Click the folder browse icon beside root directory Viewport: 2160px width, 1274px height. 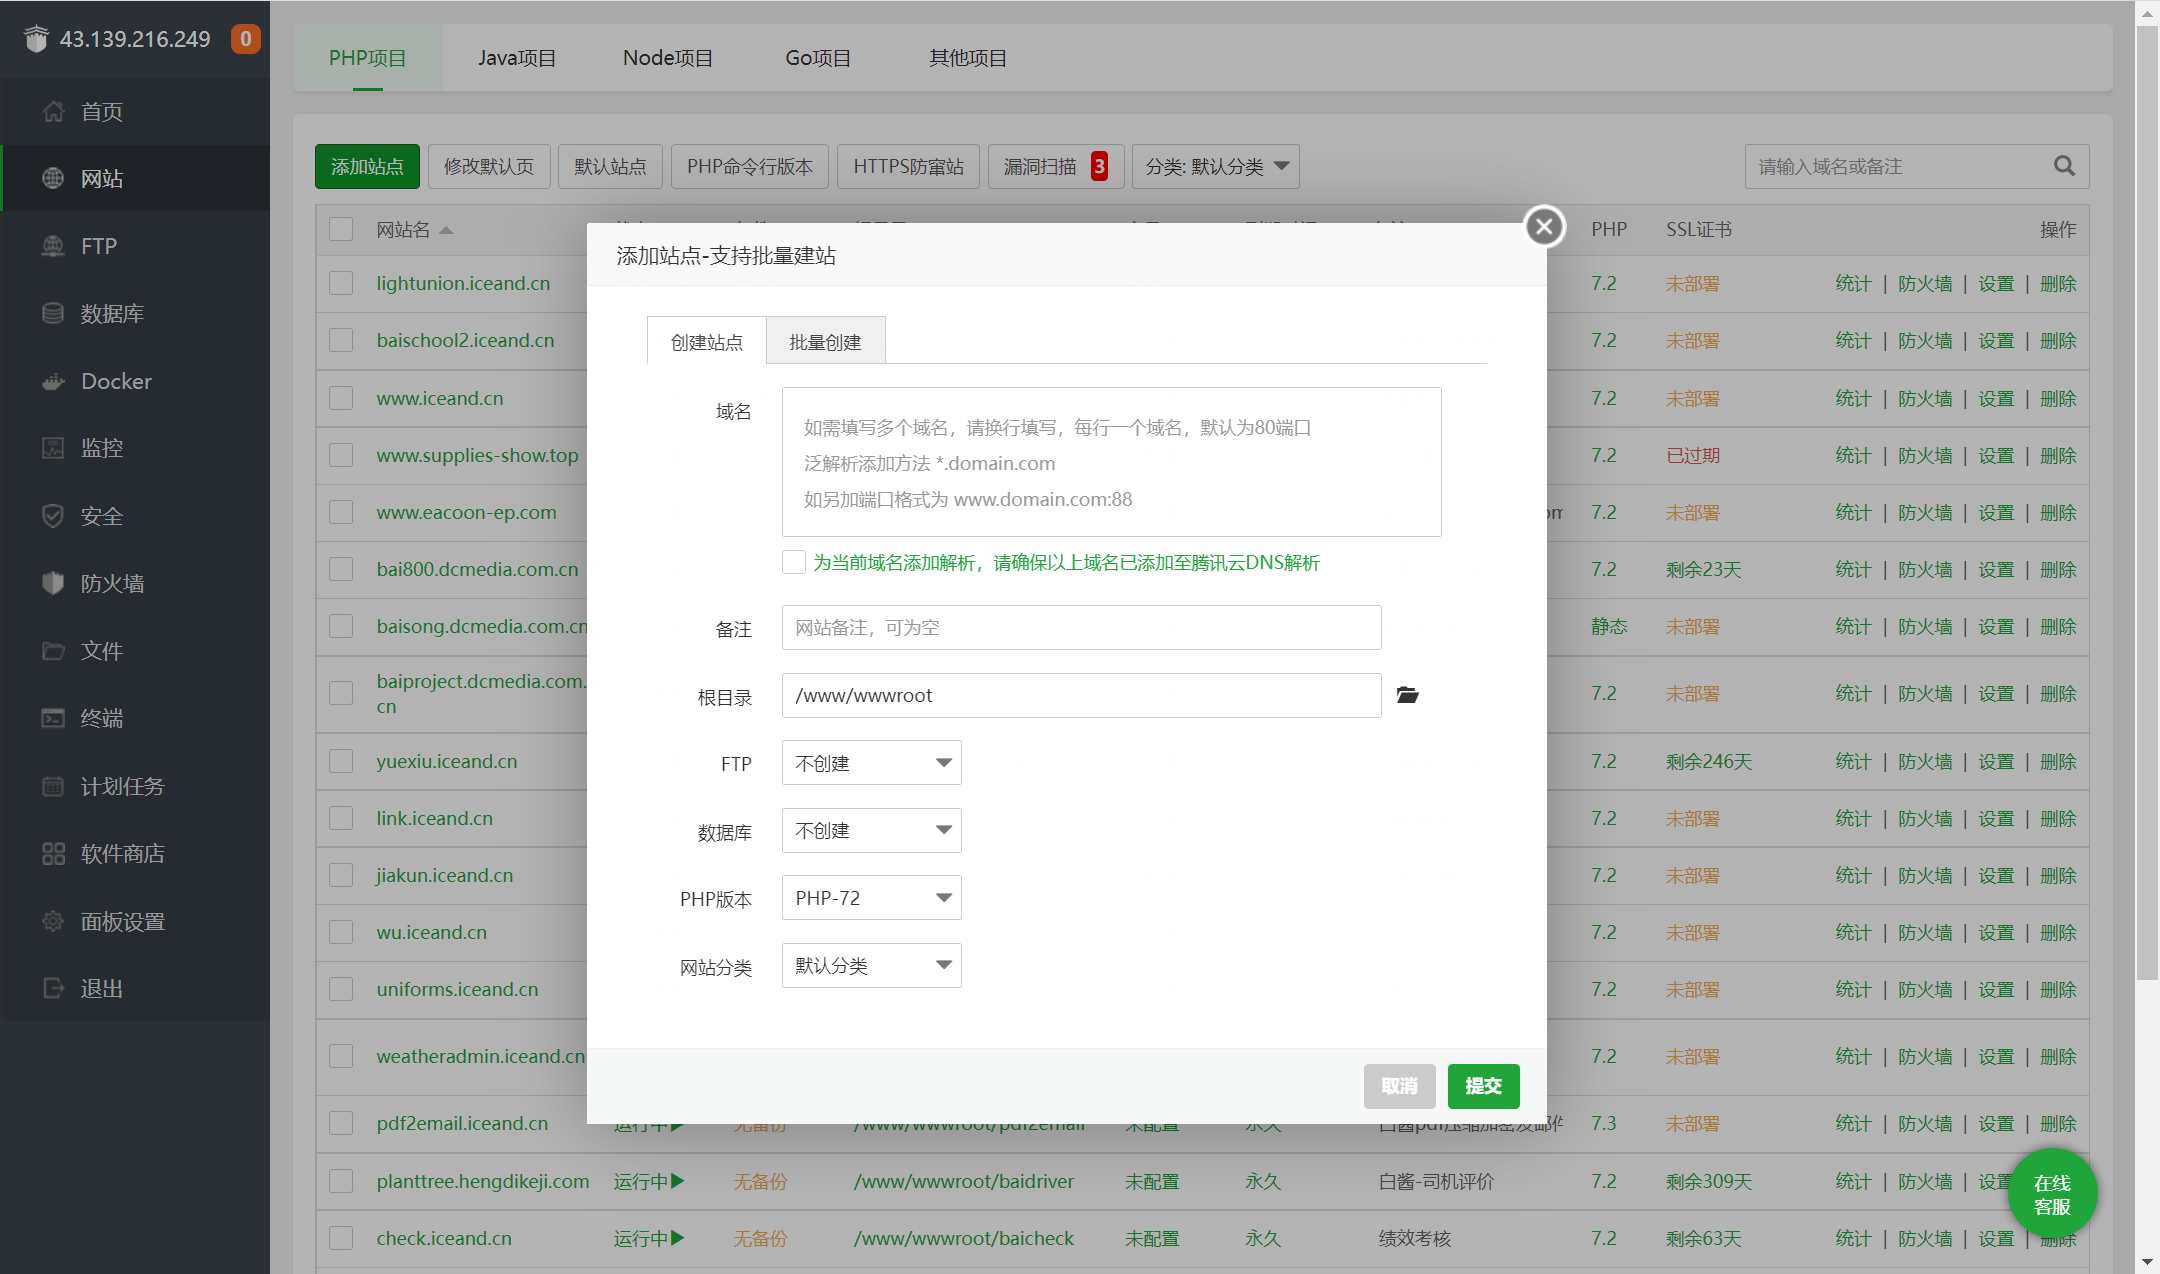click(1407, 695)
